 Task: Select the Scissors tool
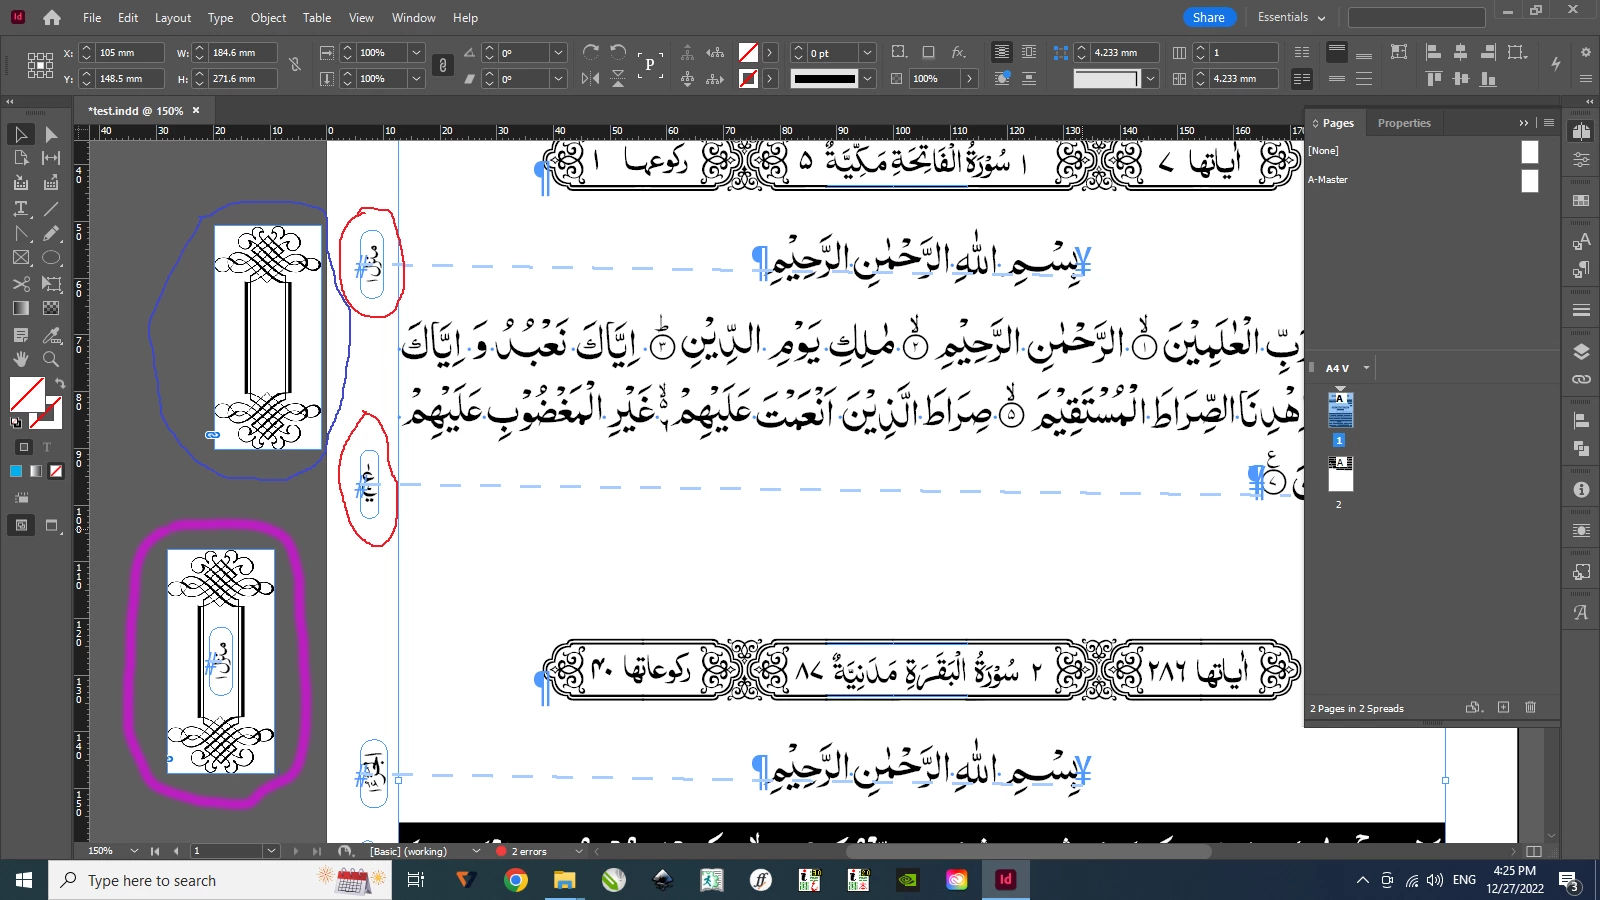click(21, 284)
